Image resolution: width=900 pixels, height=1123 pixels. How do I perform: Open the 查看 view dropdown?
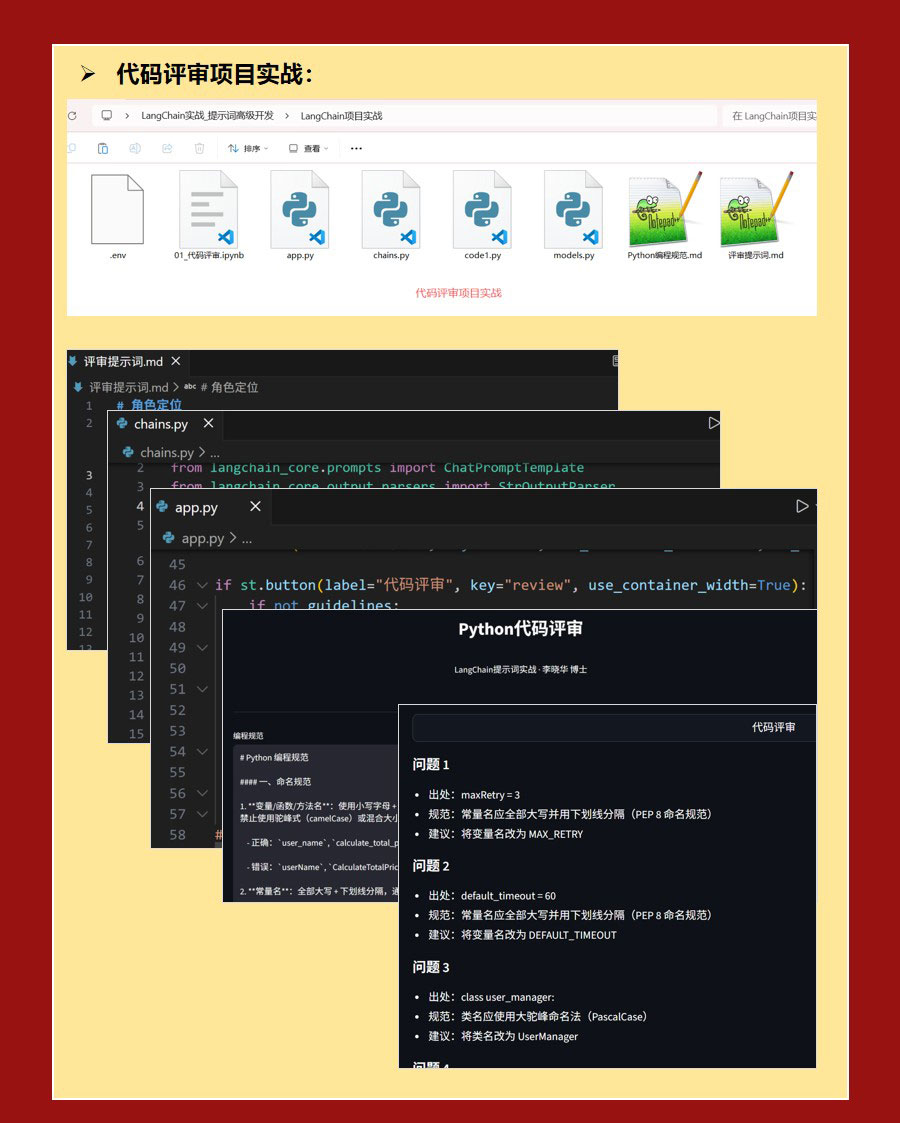pyautogui.click(x=308, y=149)
